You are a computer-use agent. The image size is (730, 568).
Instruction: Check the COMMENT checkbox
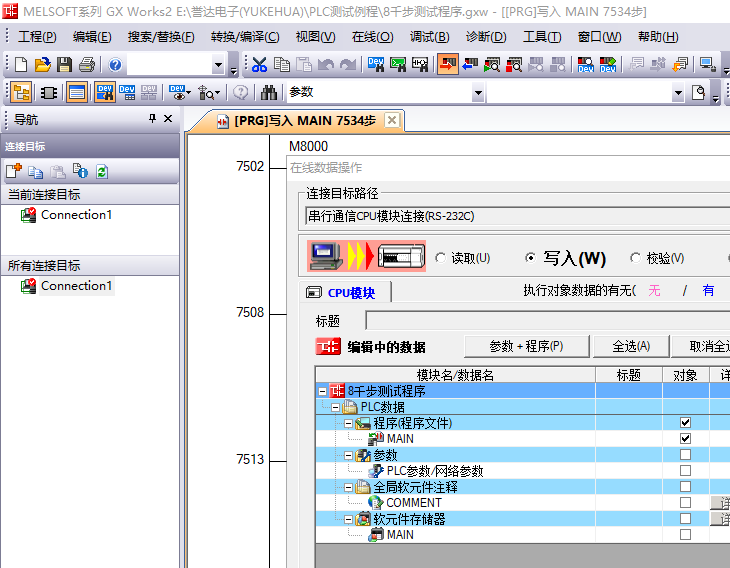685,503
